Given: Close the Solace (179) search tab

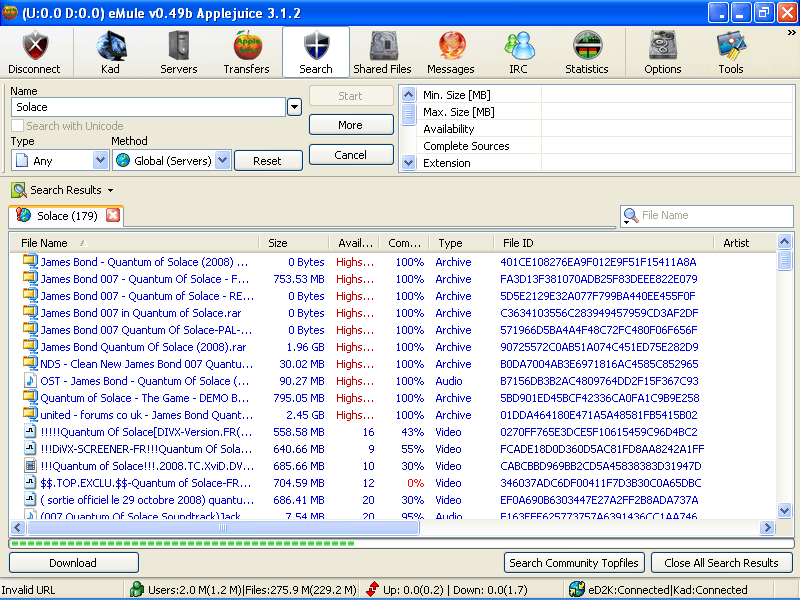Looking at the screenshot, I should 113,215.
